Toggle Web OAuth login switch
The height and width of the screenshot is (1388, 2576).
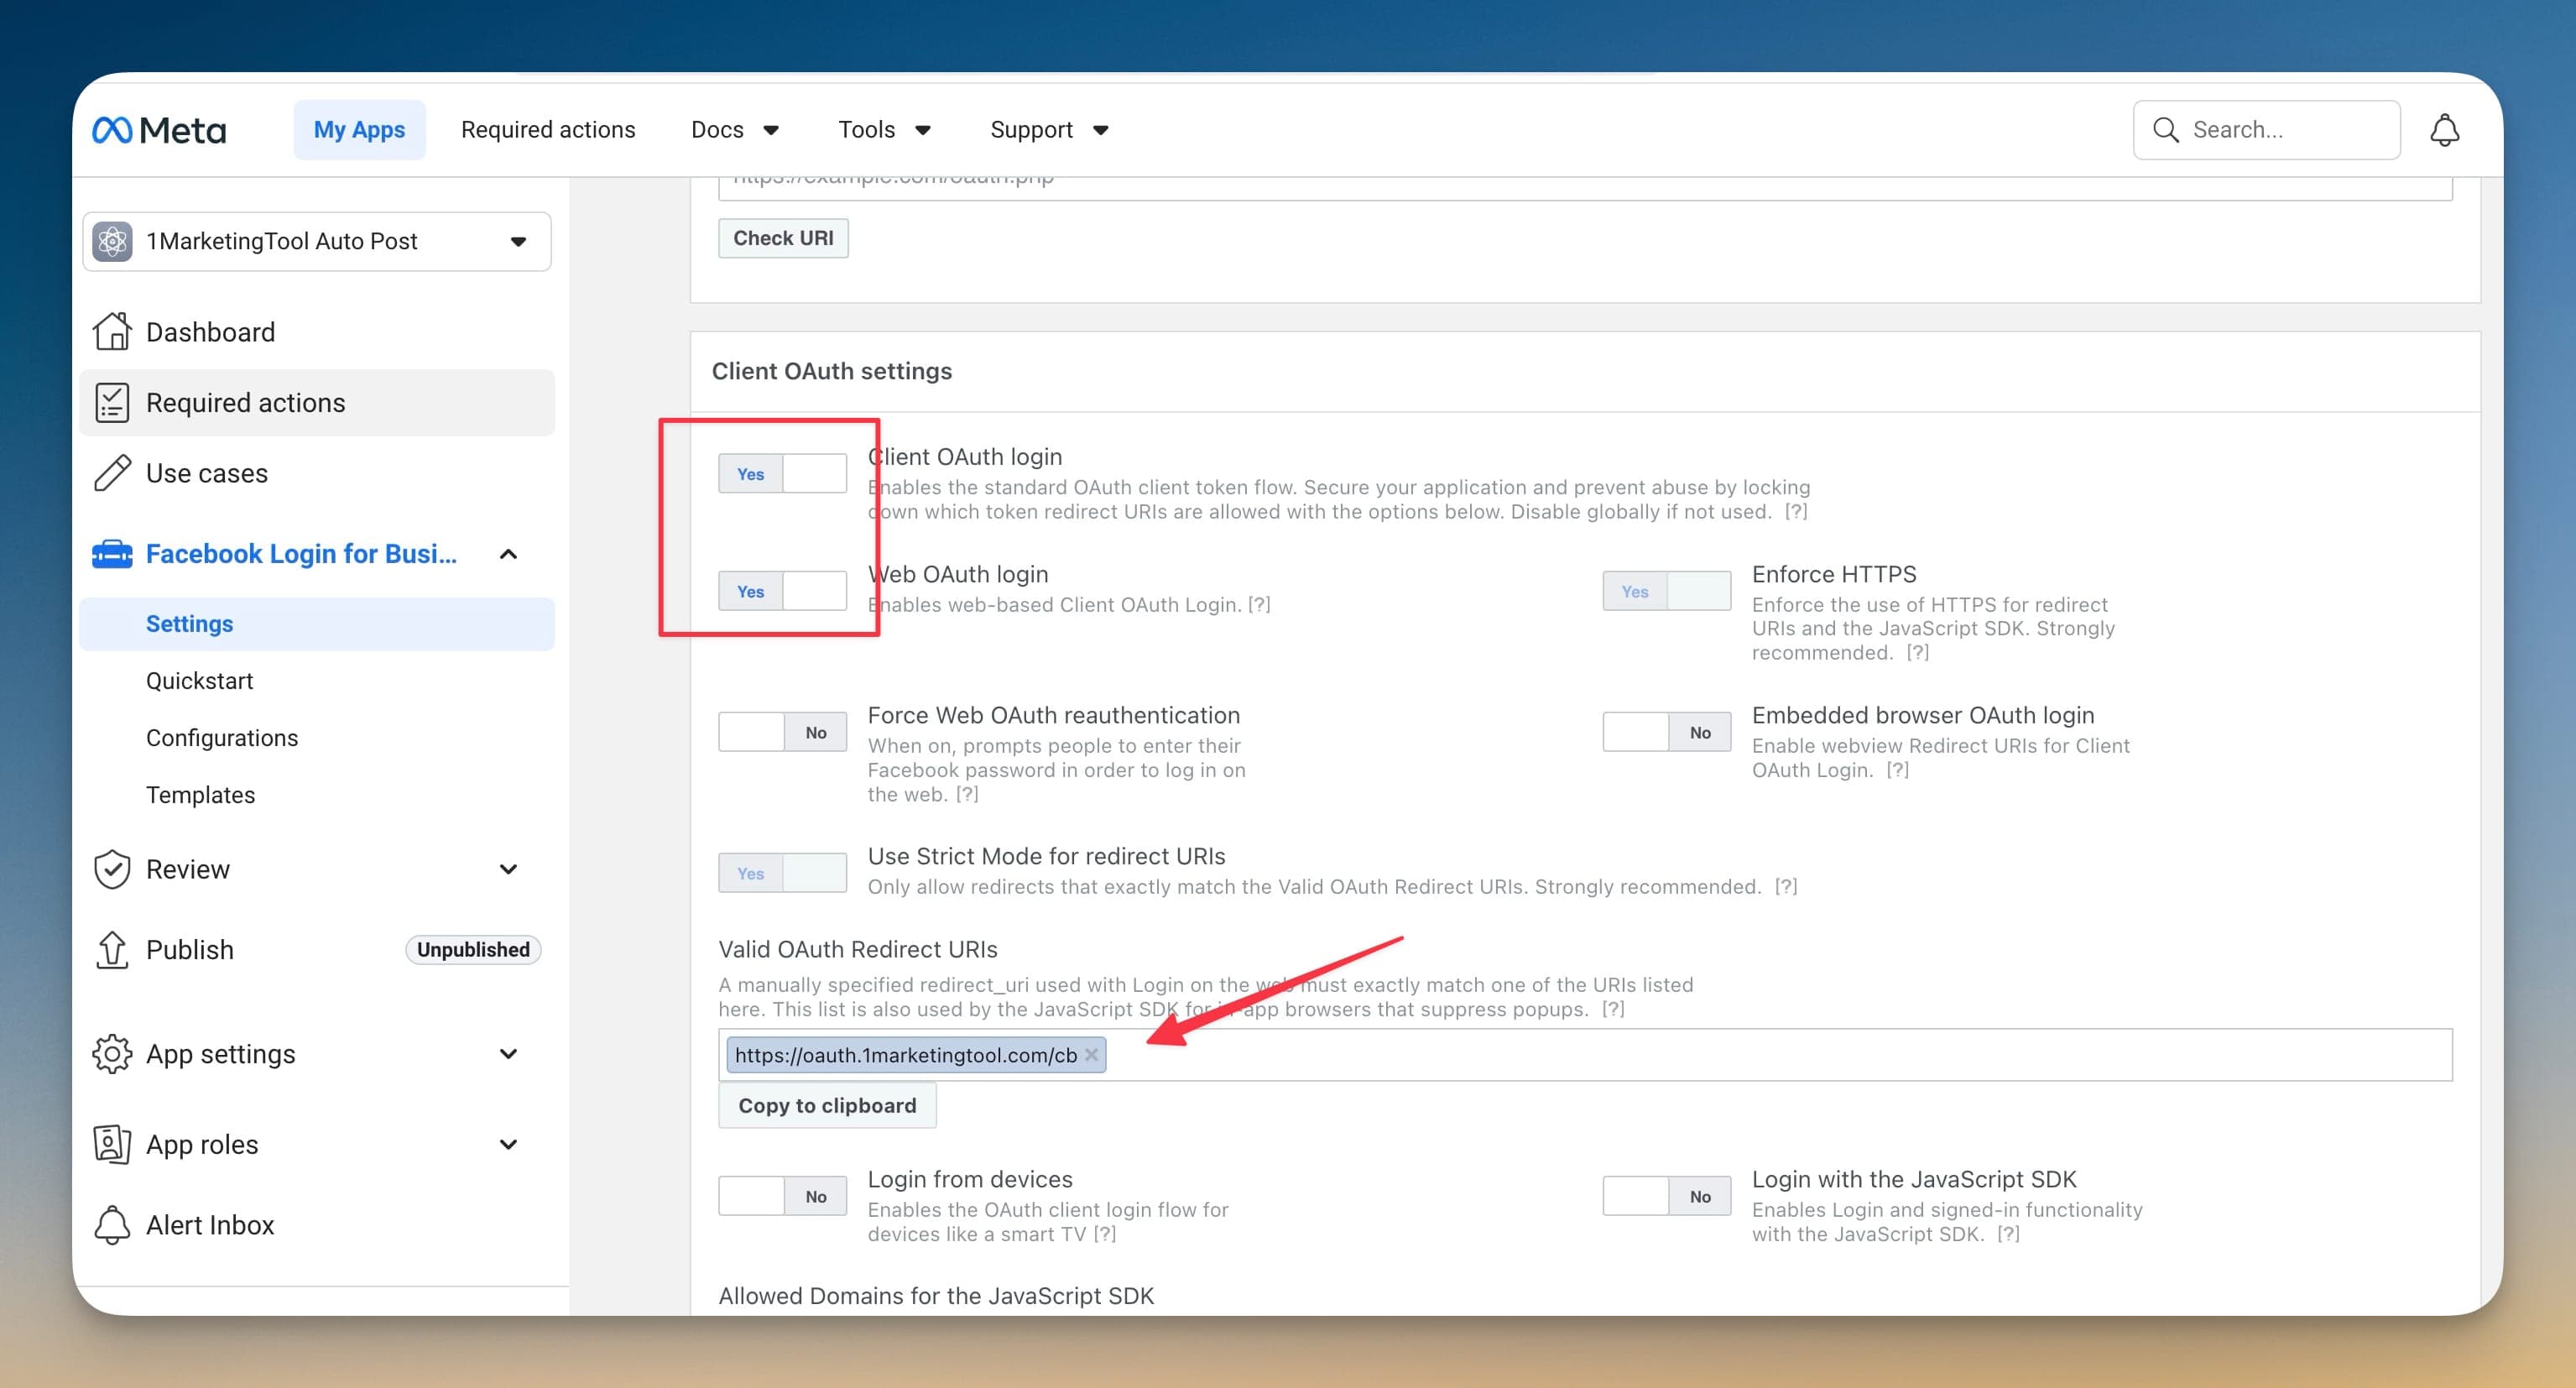point(782,591)
